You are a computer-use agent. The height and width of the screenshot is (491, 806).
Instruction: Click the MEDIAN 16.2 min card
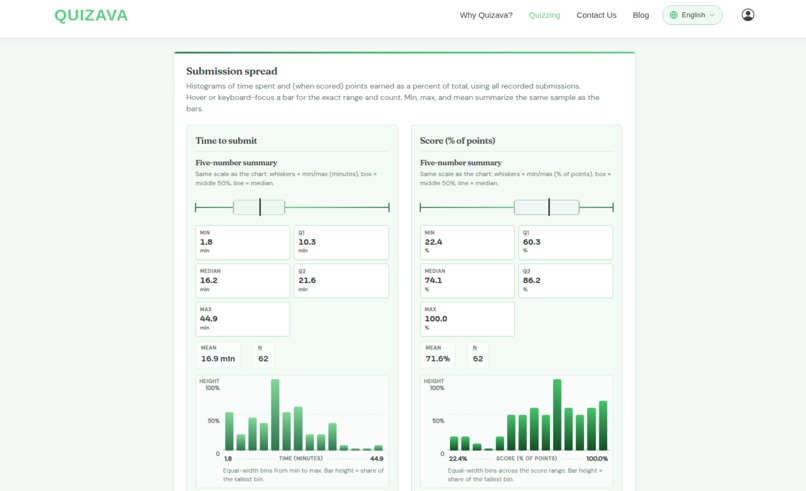click(x=243, y=281)
